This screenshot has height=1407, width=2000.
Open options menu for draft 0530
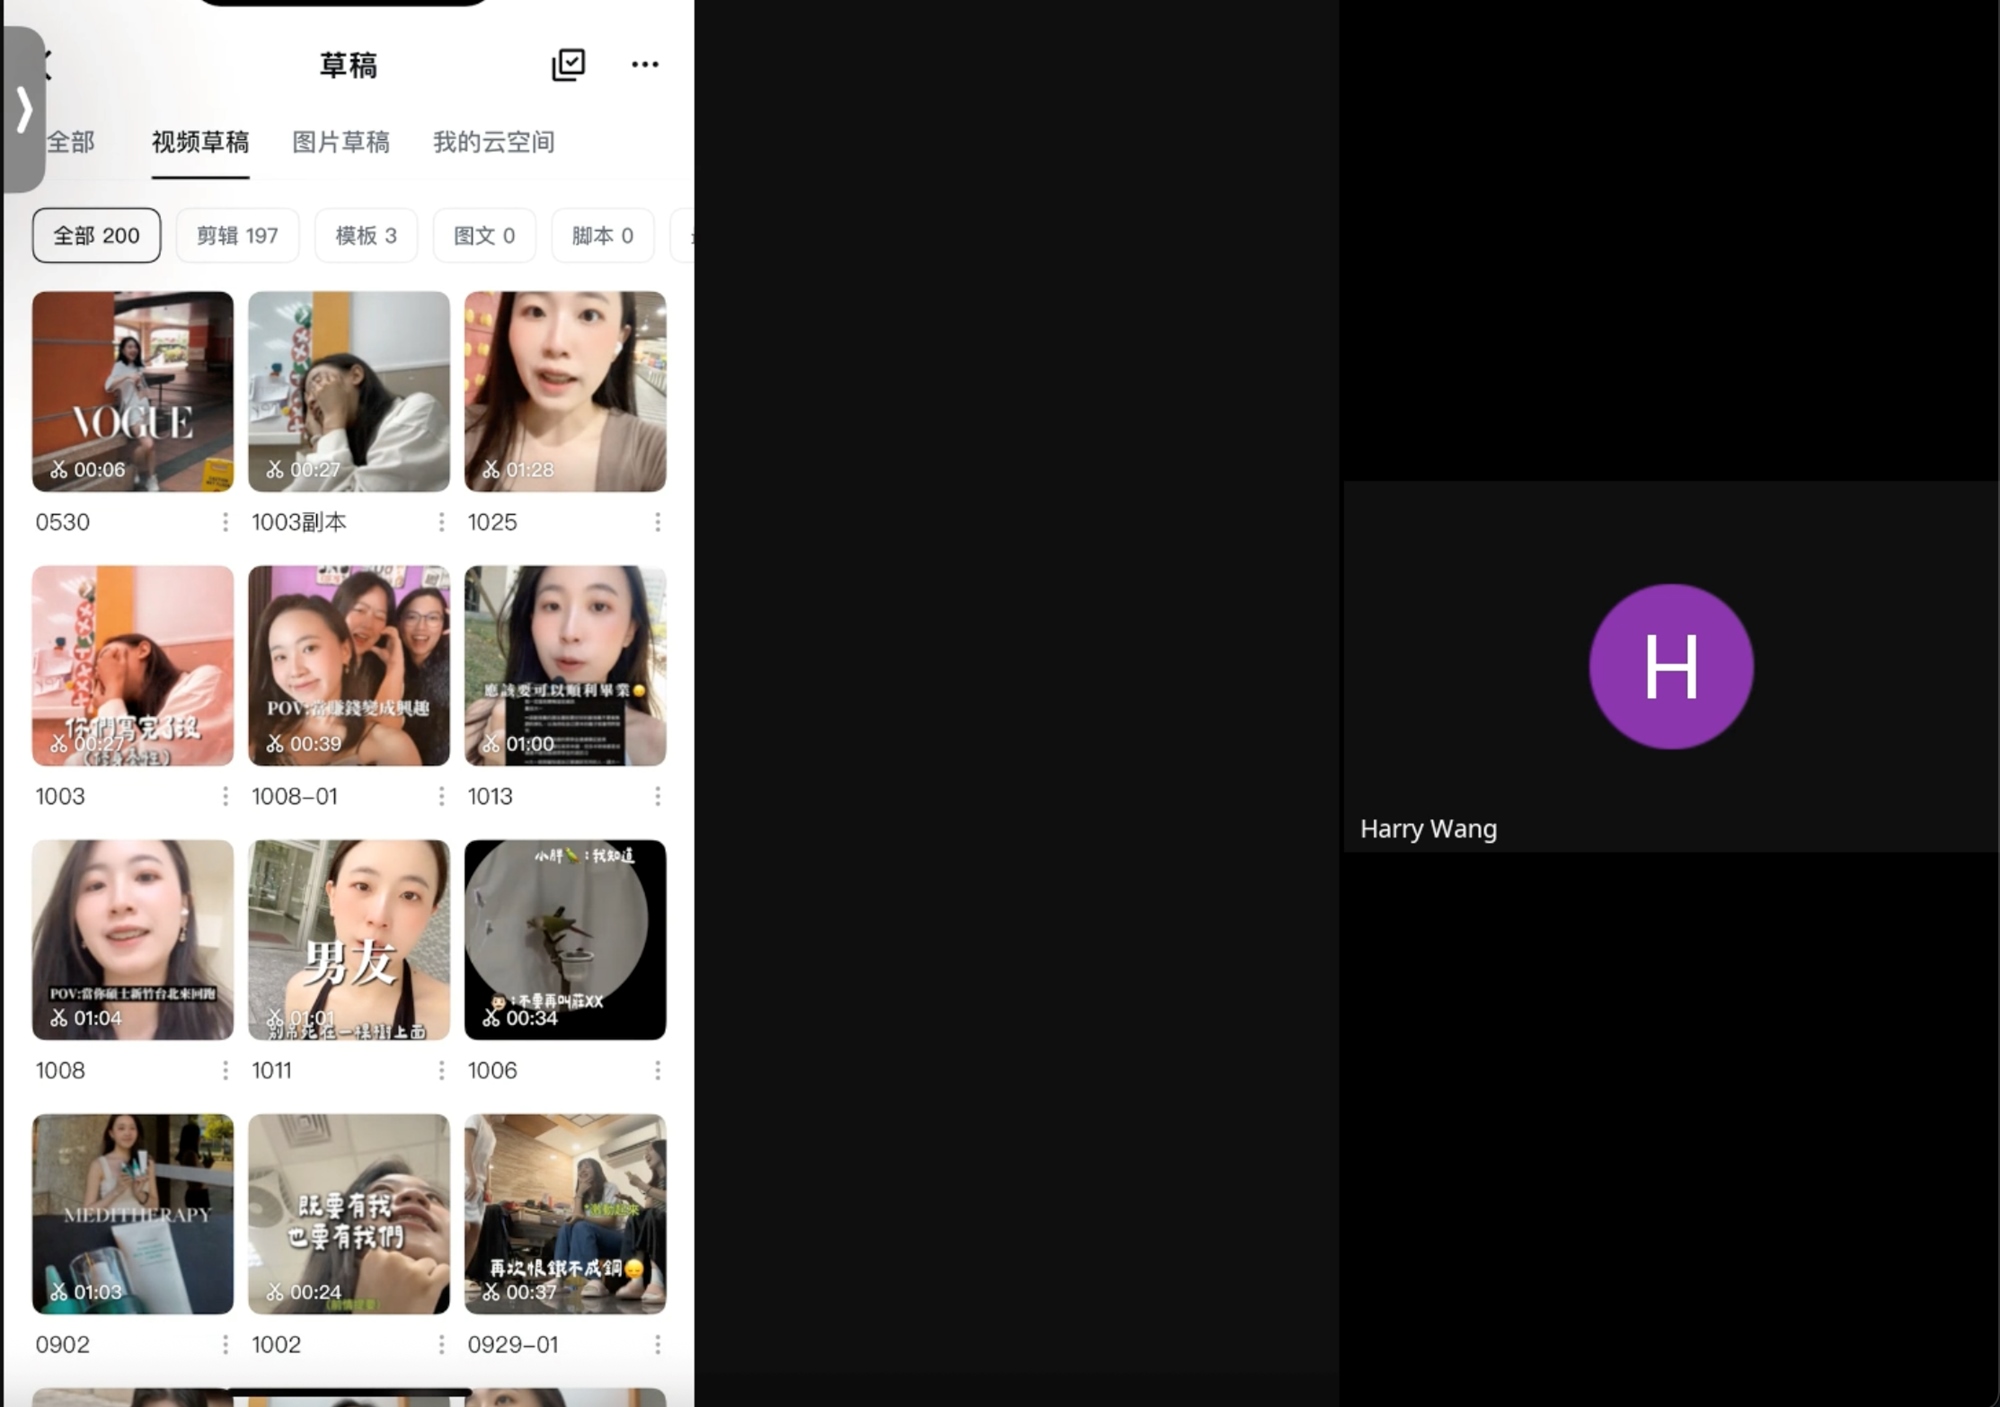pyautogui.click(x=225, y=522)
